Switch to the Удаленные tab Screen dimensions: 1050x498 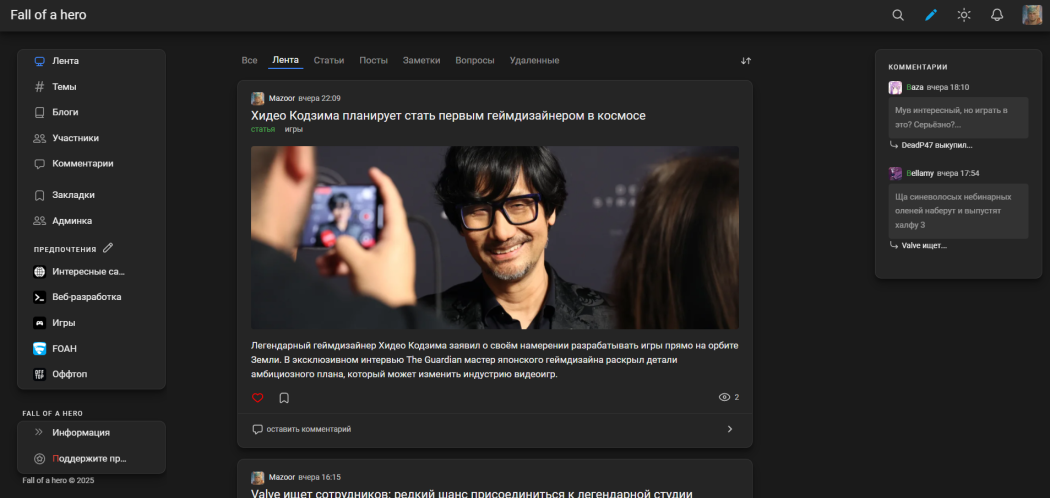534,60
